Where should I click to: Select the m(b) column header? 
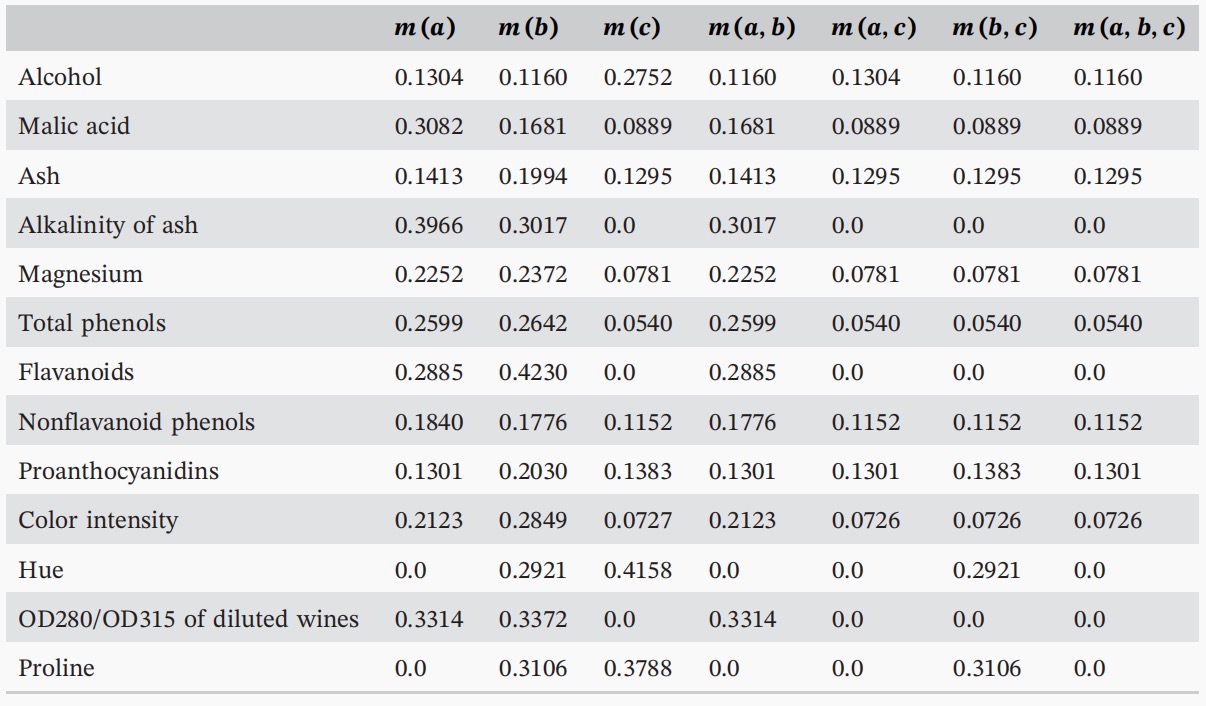[x=528, y=28]
